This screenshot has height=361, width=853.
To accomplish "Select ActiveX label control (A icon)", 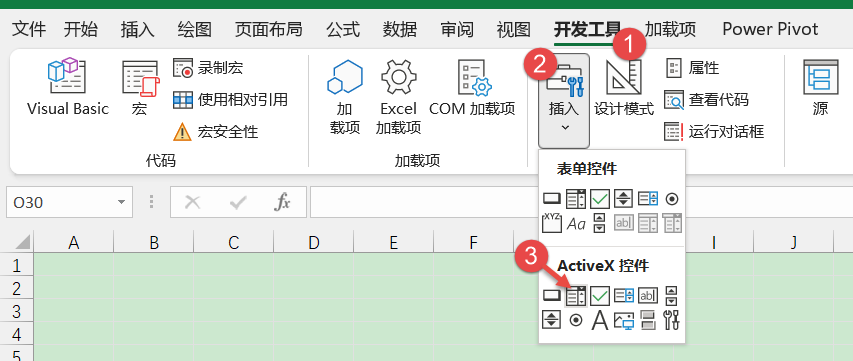I will click(599, 320).
